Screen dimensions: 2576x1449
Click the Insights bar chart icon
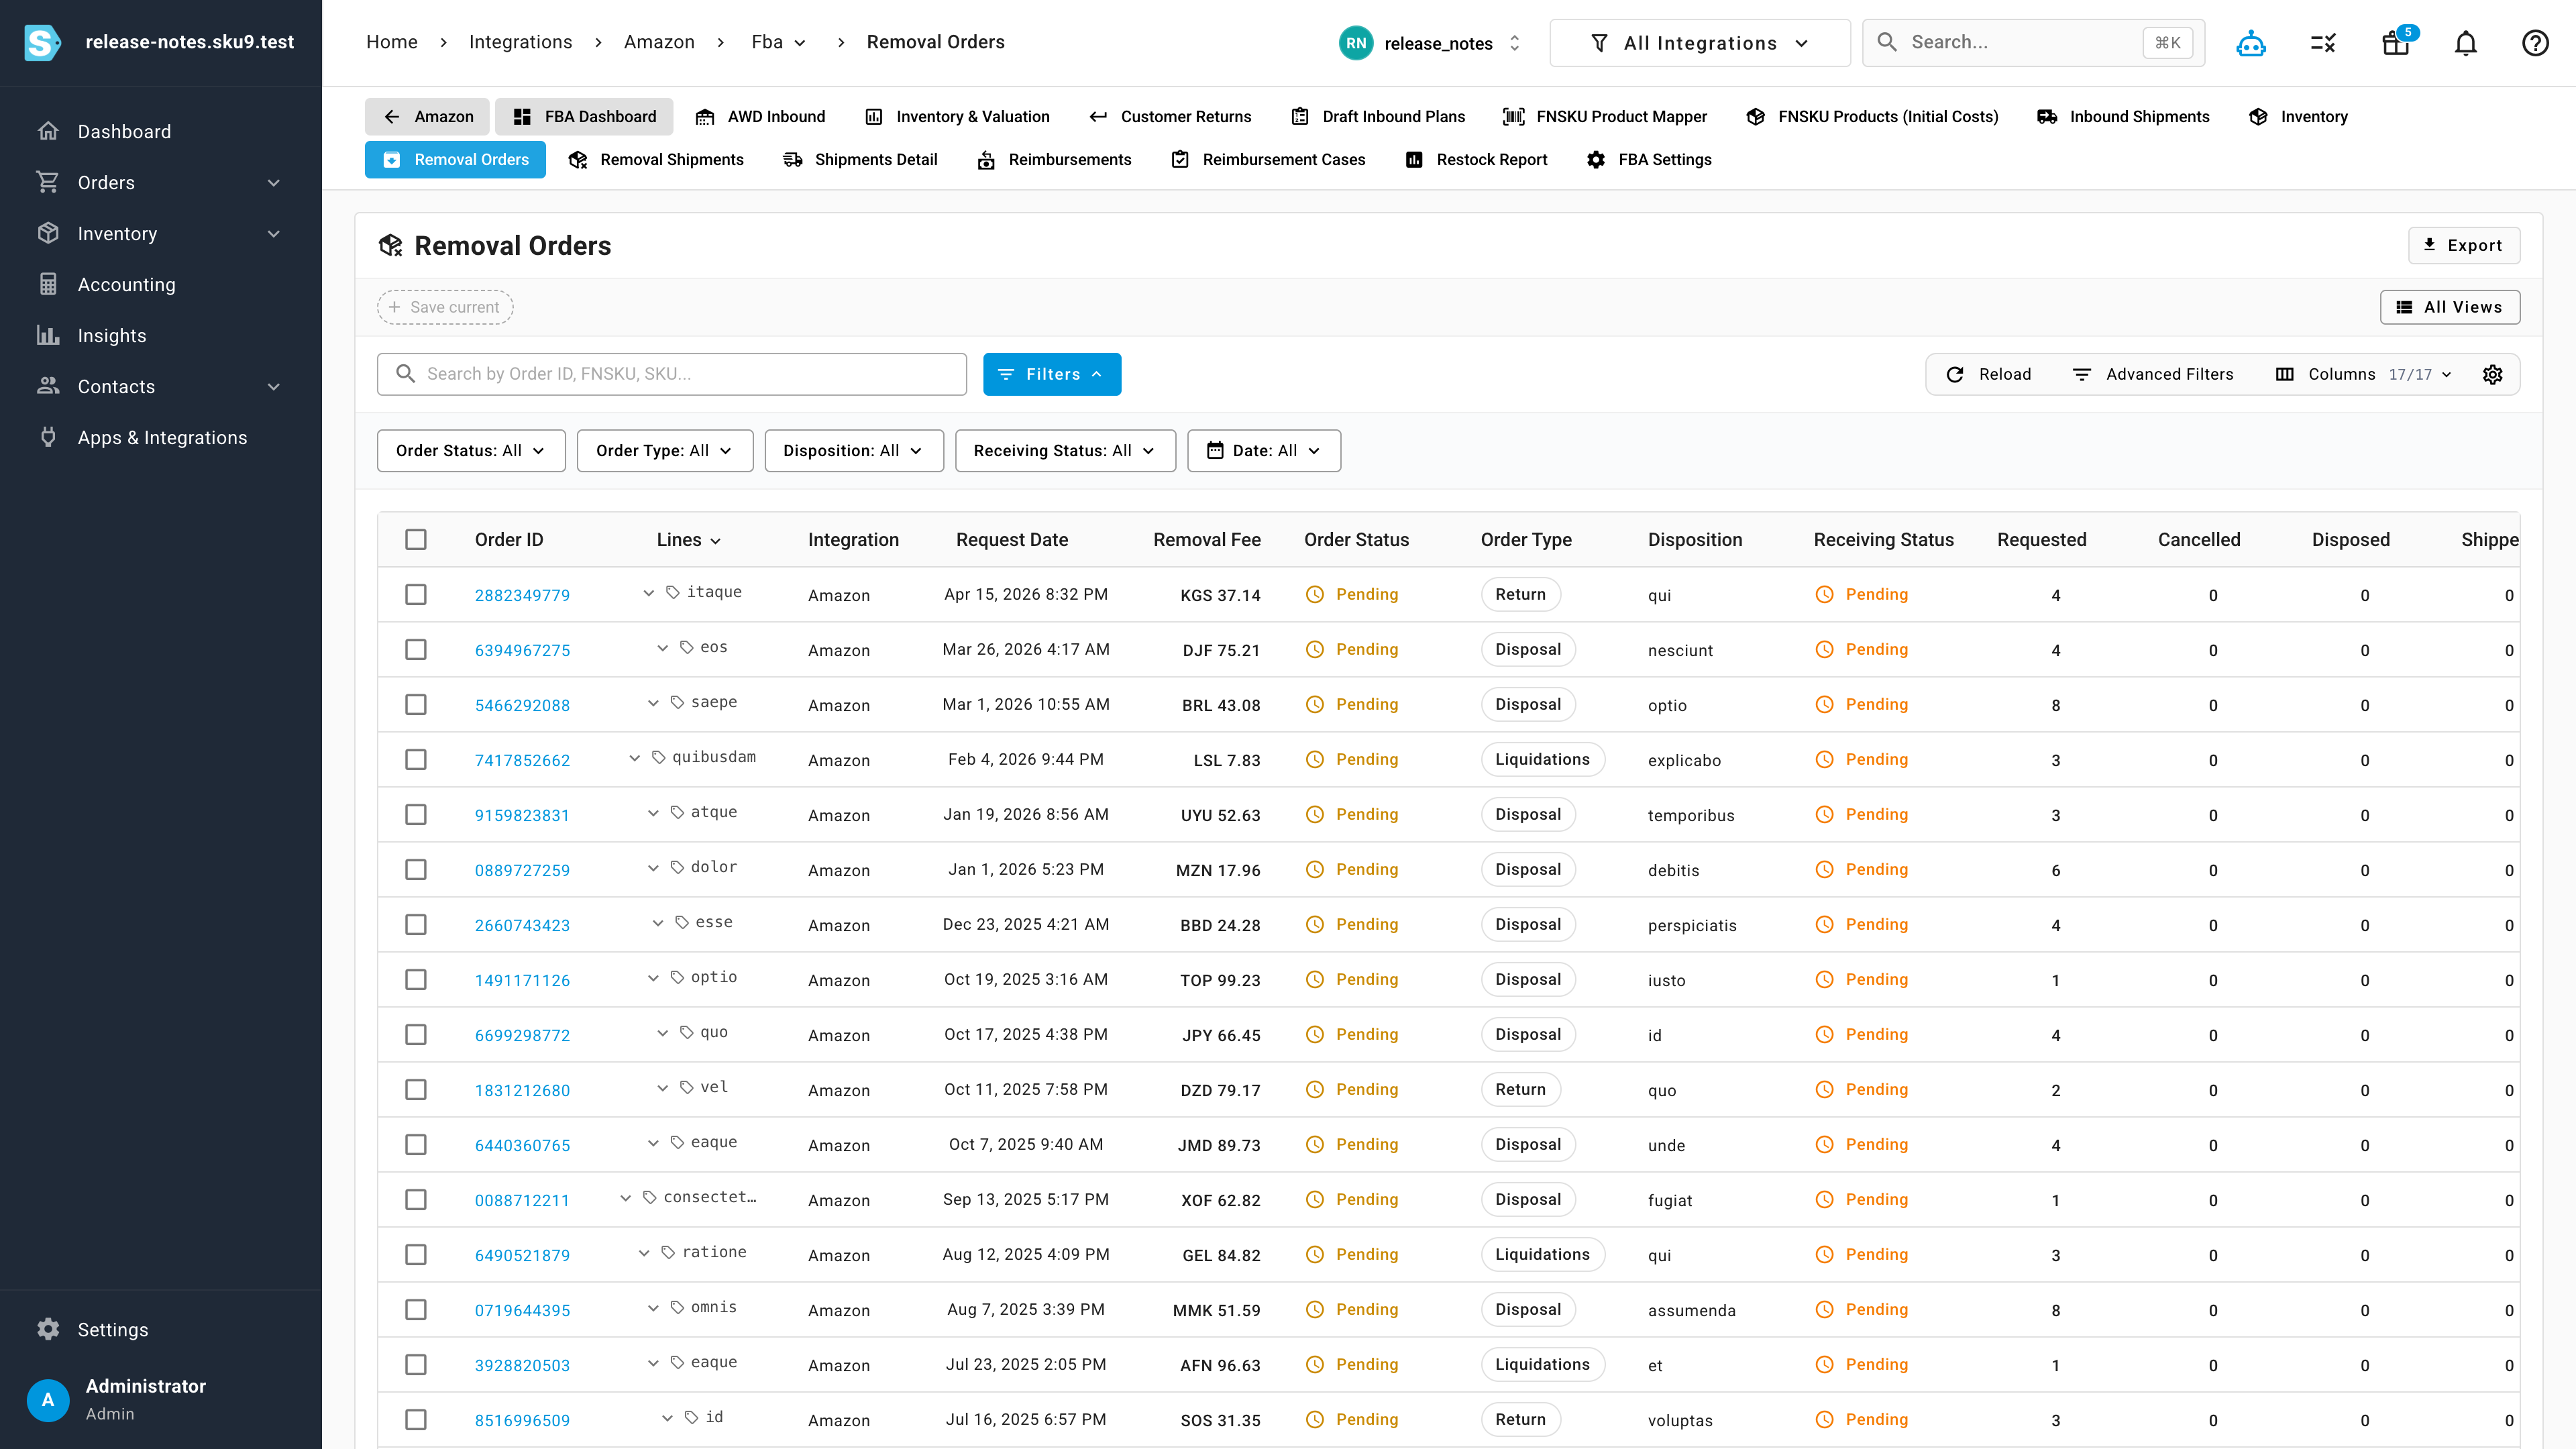pyautogui.click(x=48, y=335)
